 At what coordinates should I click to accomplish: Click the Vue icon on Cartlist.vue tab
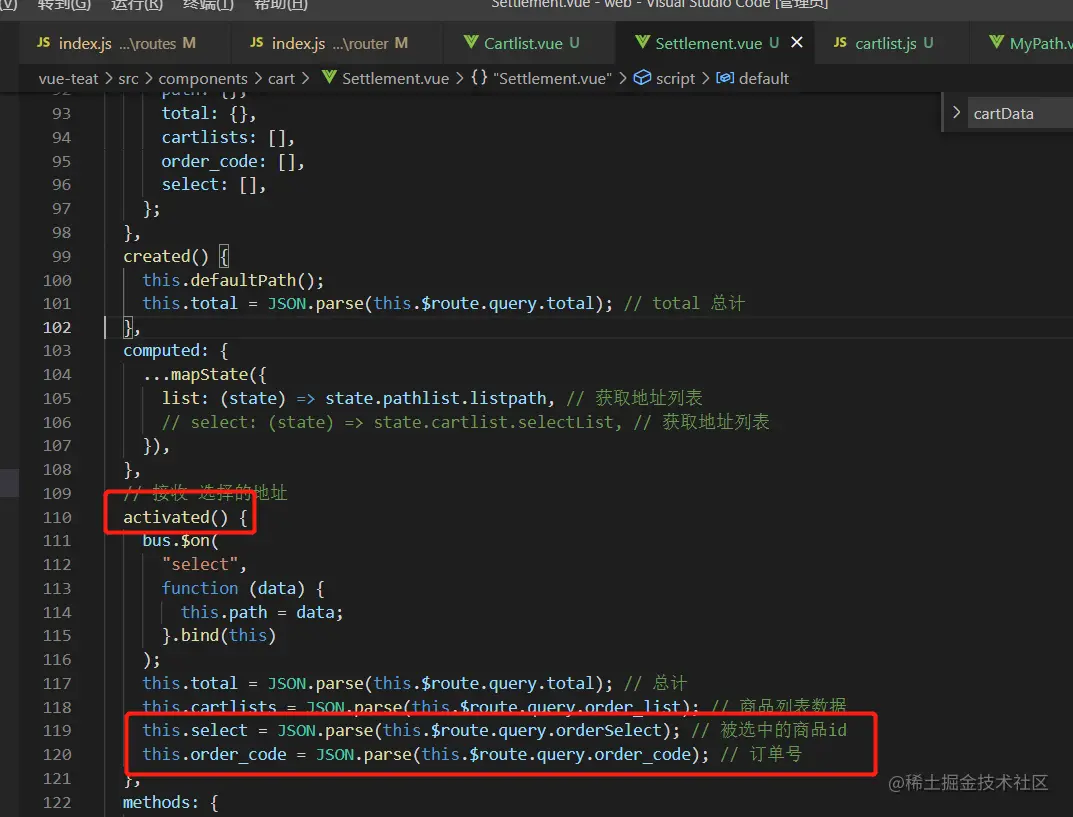coord(471,42)
